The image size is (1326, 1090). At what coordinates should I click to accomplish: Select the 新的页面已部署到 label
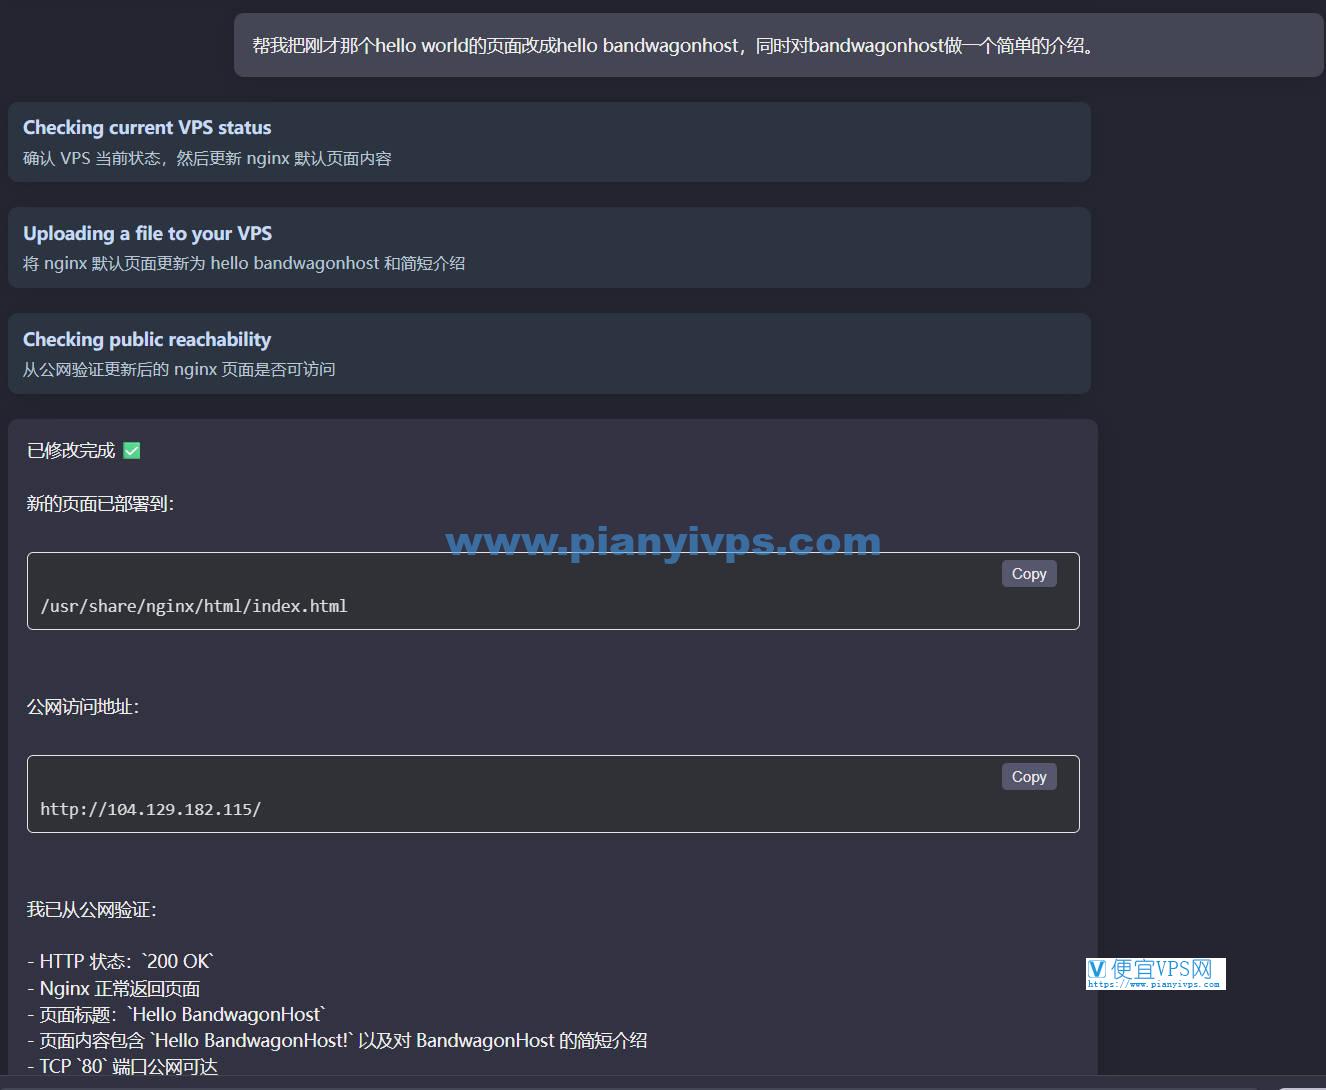(x=100, y=504)
